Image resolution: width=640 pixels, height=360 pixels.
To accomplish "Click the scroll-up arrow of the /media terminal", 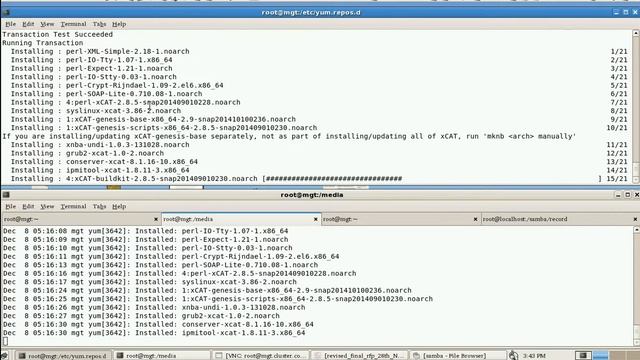I will [x=637, y=230].
